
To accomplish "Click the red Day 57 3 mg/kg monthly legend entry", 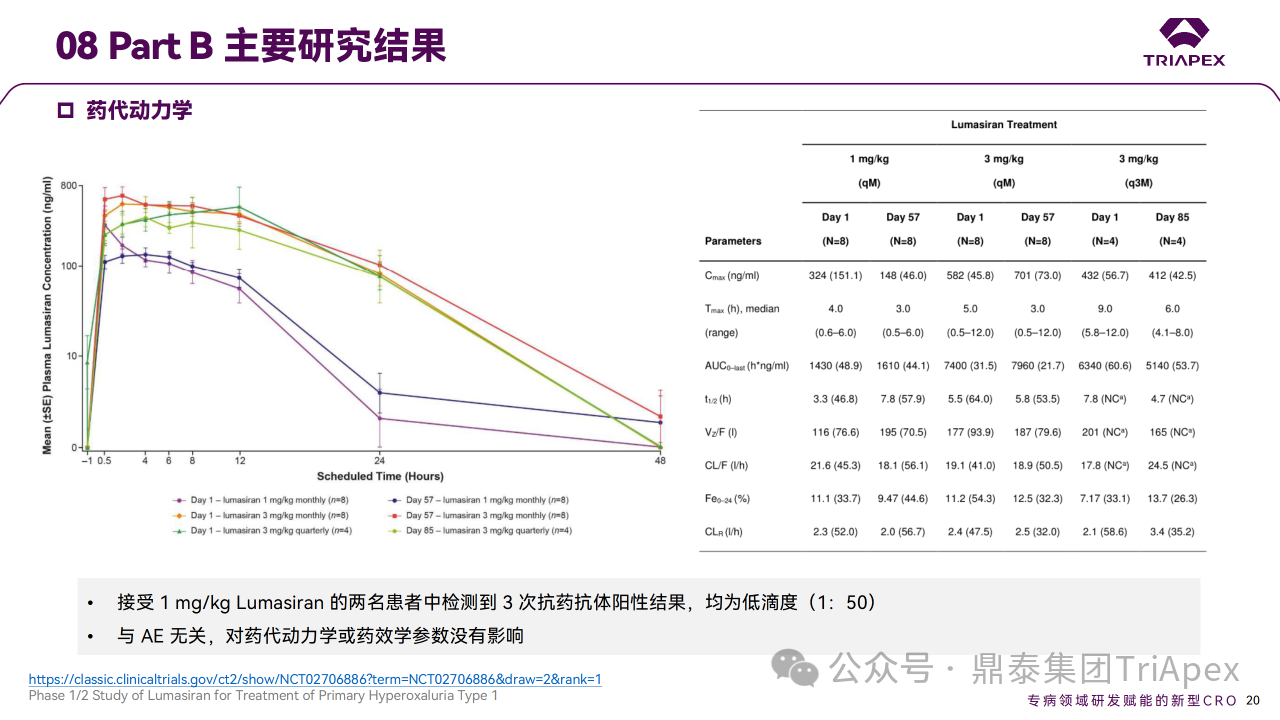I will [x=480, y=515].
